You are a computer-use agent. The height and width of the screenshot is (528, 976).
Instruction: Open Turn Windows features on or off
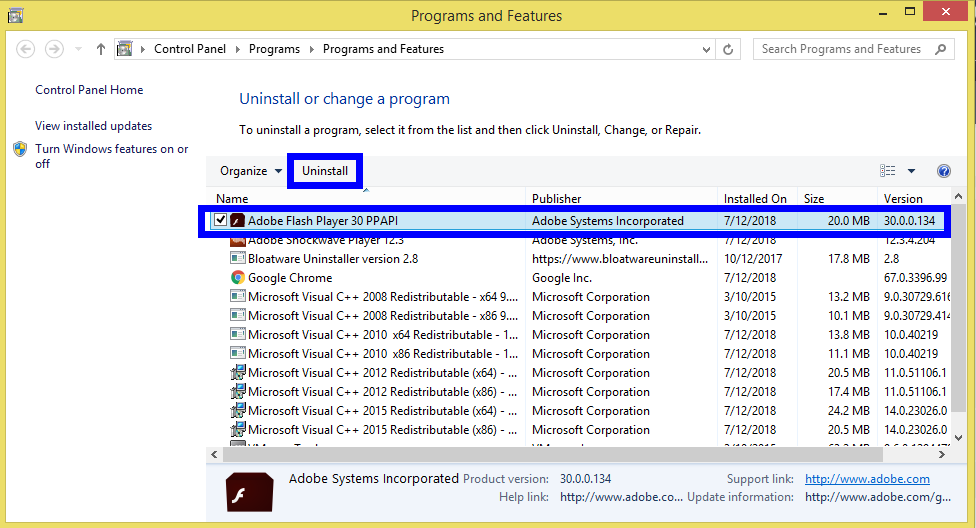(111, 156)
